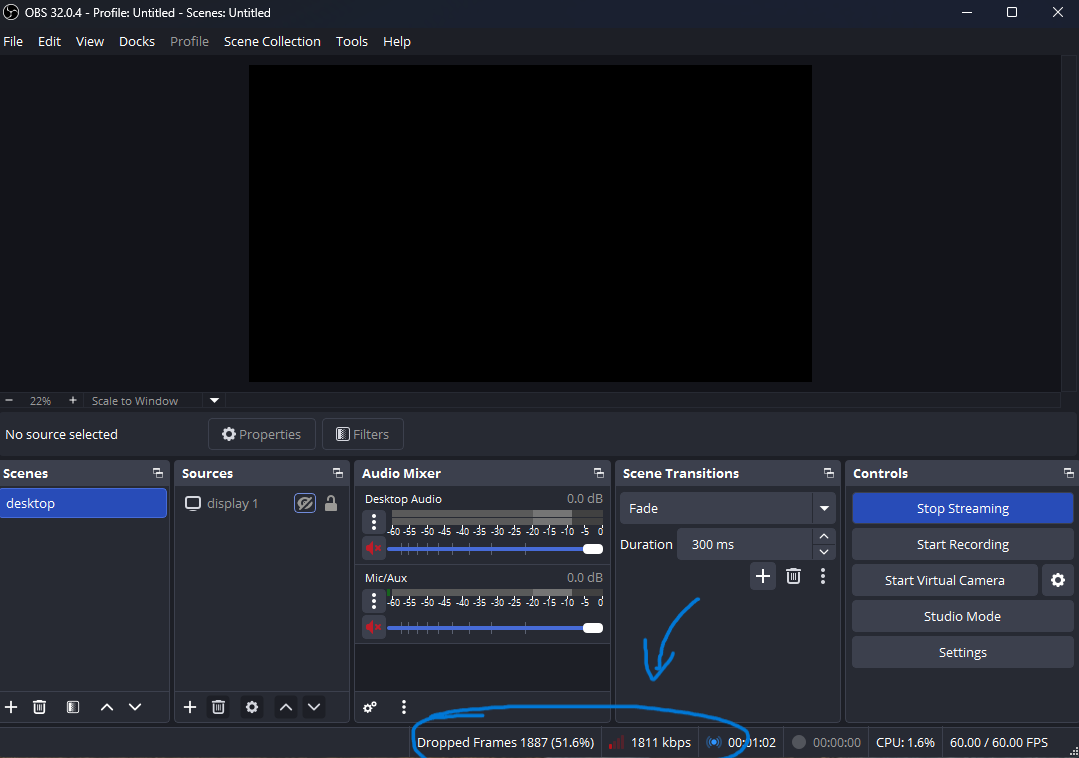The height and width of the screenshot is (758, 1079).
Task: Remove the selected source using trash icon
Action: point(218,707)
